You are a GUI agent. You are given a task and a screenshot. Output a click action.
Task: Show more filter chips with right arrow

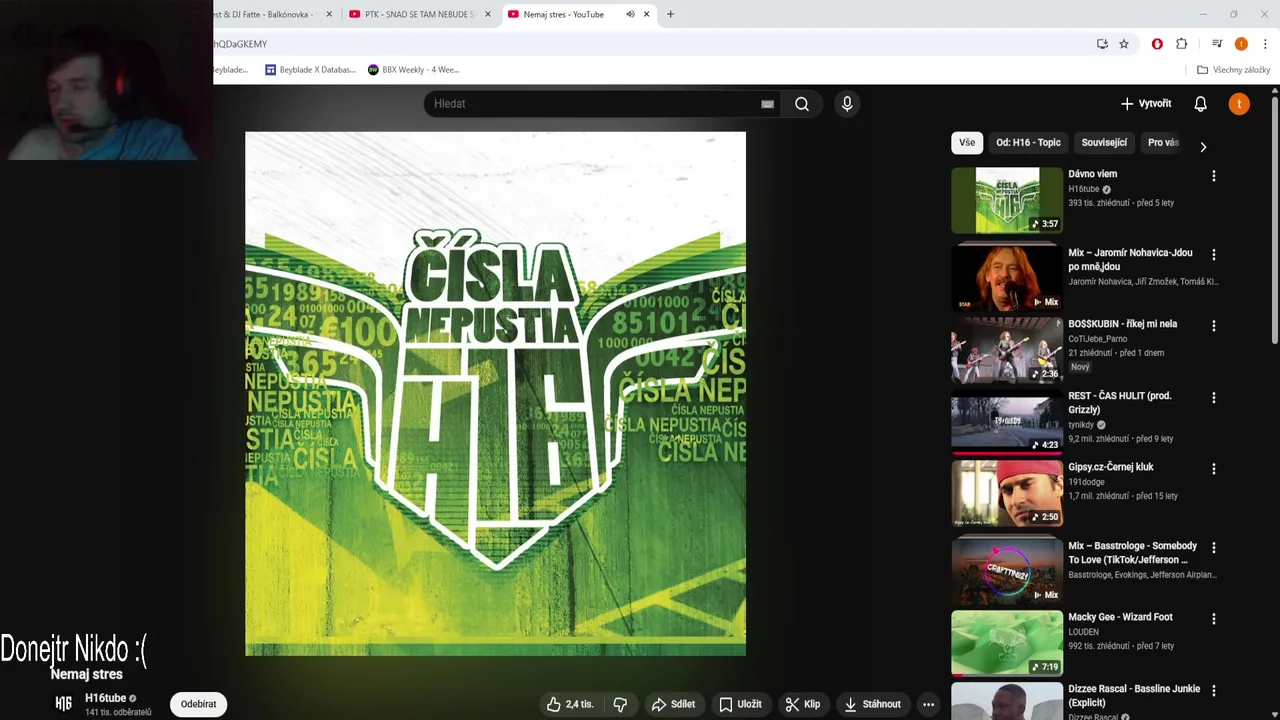(1203, 147)
